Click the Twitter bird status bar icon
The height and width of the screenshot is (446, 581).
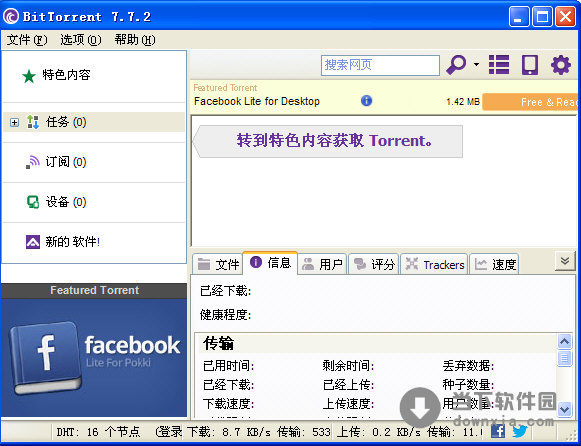(519, 431)
